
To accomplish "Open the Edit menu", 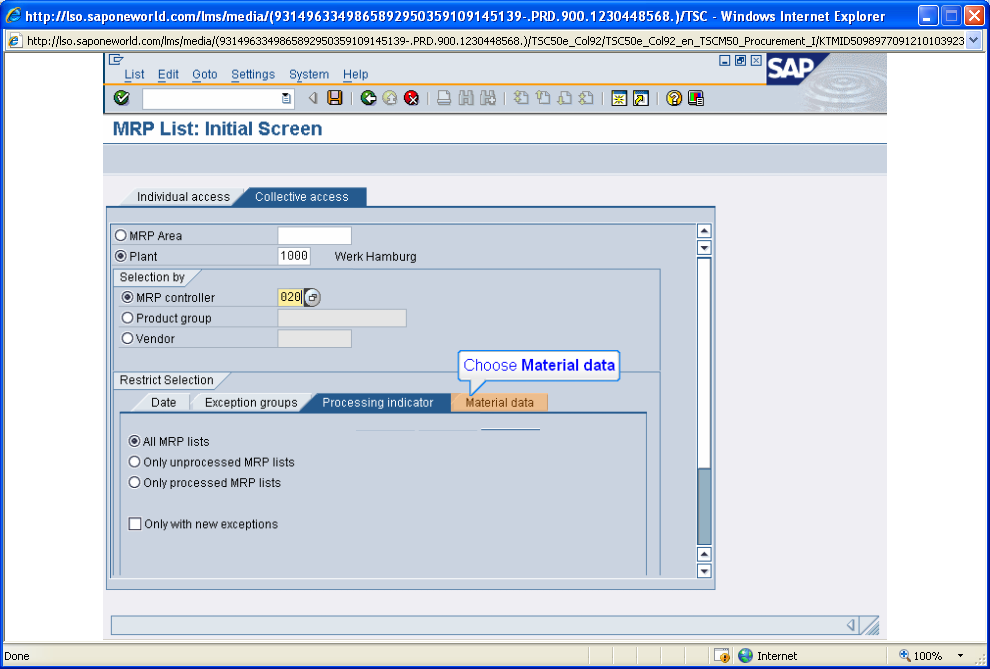I will click(x=168, y=74).
